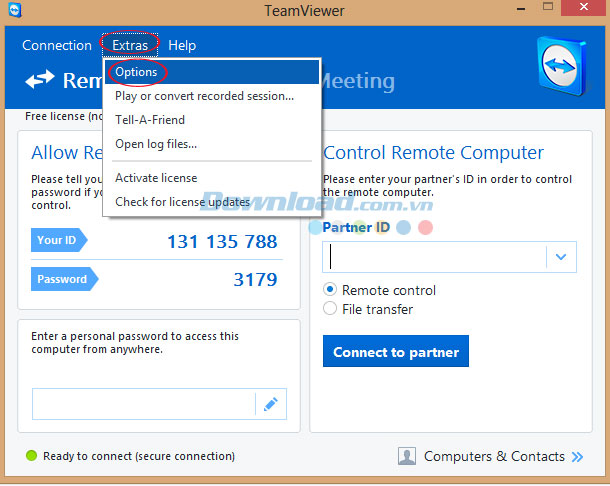Expand the Partner ID dropdown arrow
Viewport: 610px width, 486px height.
pyautogui.click(x=561, y=257)
